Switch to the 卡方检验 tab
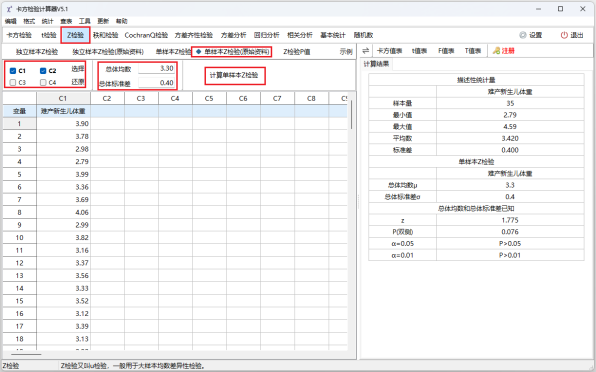This screenshot has width=596, height=372. [19, 35]
